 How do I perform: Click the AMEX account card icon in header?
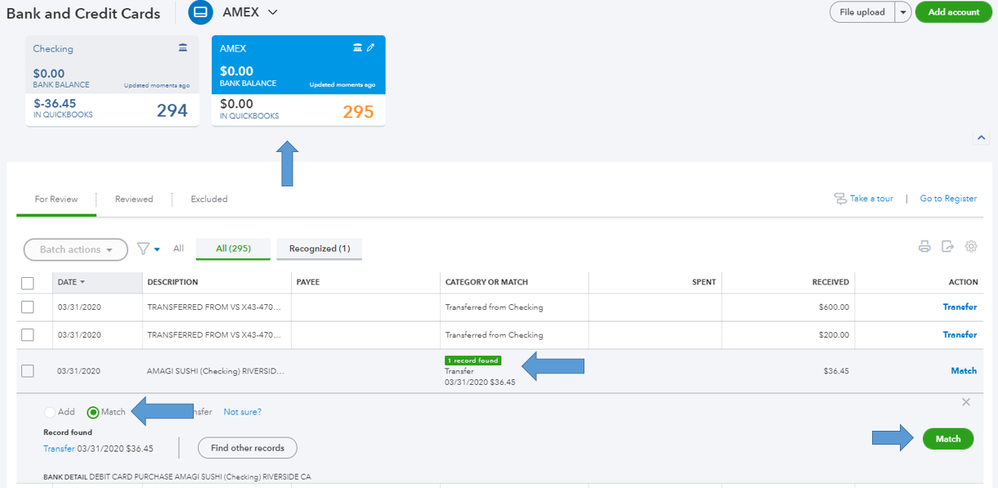click(x=200, y=13)
